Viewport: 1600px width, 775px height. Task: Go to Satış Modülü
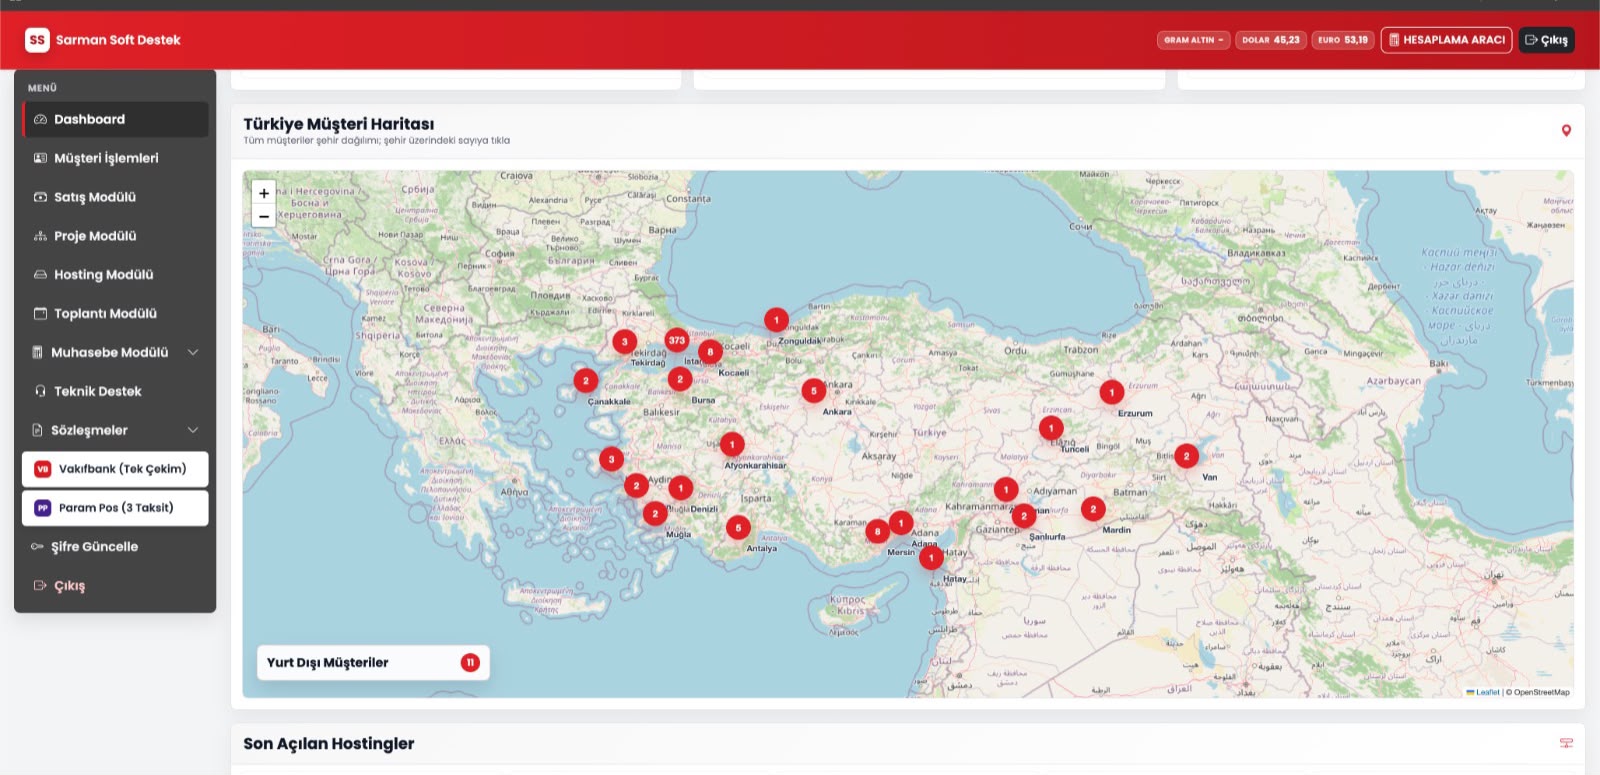[115, 197]
